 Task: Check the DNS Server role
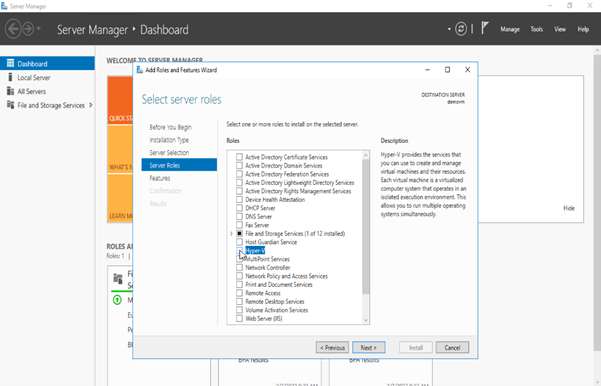point(239,216)
